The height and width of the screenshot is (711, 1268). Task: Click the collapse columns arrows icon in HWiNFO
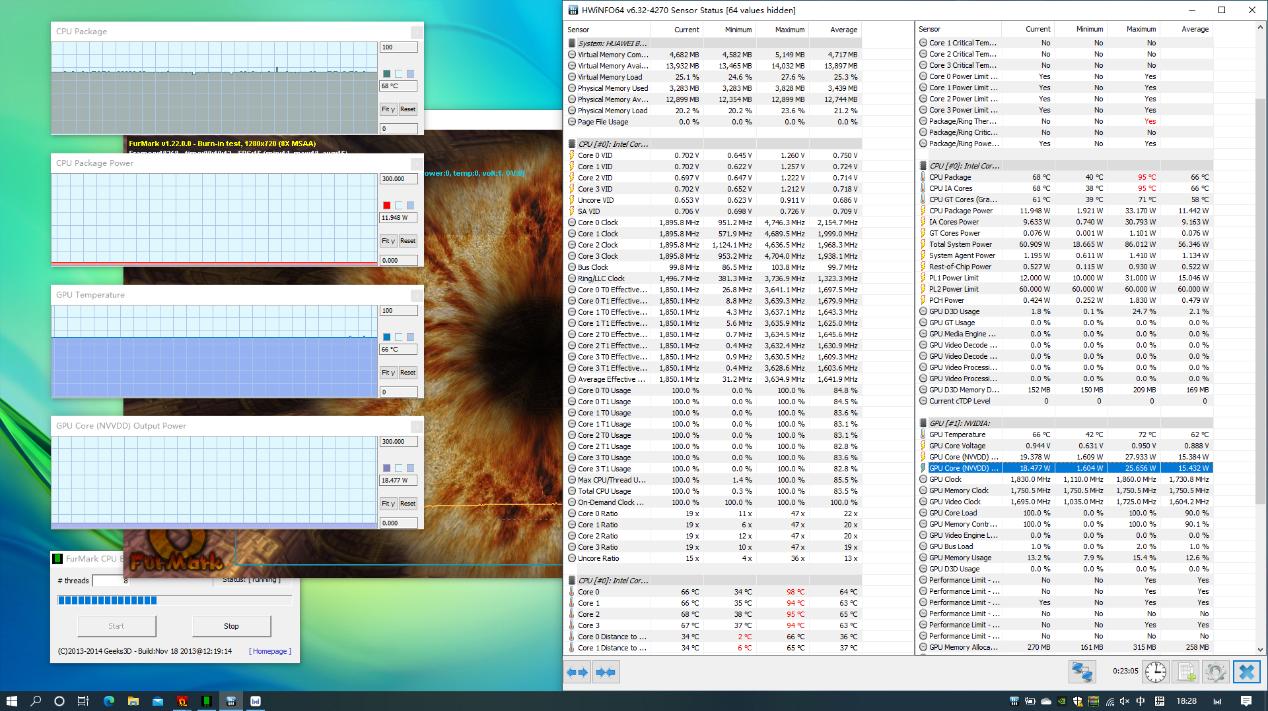605,672
